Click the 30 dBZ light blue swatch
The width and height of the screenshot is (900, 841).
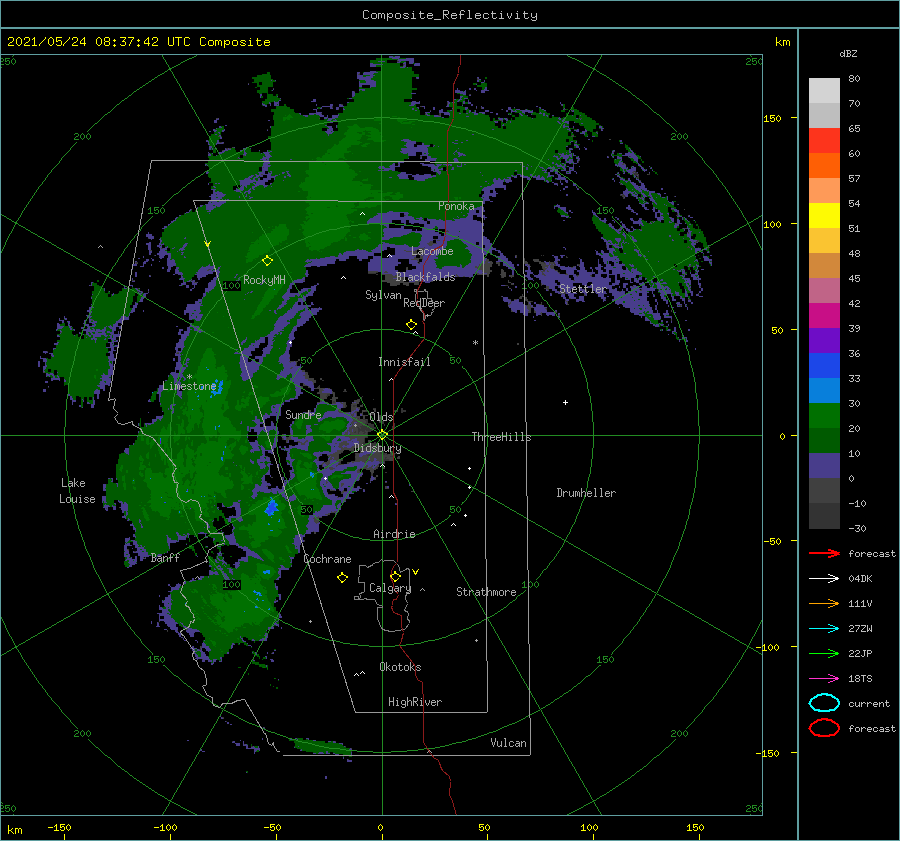pos(824,390)
